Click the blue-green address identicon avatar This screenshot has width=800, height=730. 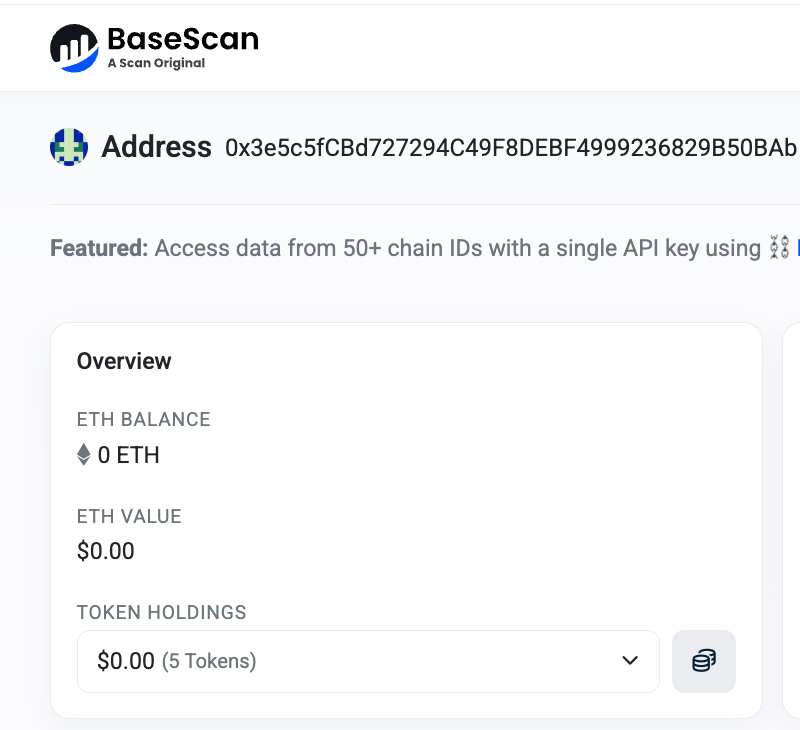coord(69,147)
